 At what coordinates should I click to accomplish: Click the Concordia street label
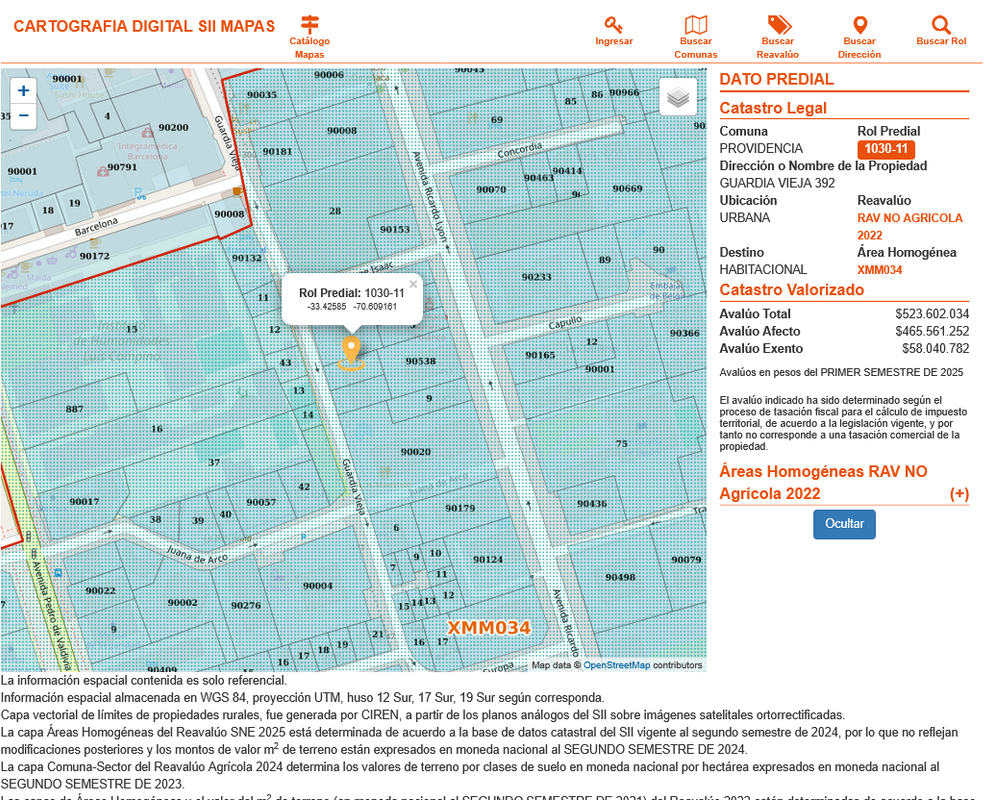[x=520, y=150]
